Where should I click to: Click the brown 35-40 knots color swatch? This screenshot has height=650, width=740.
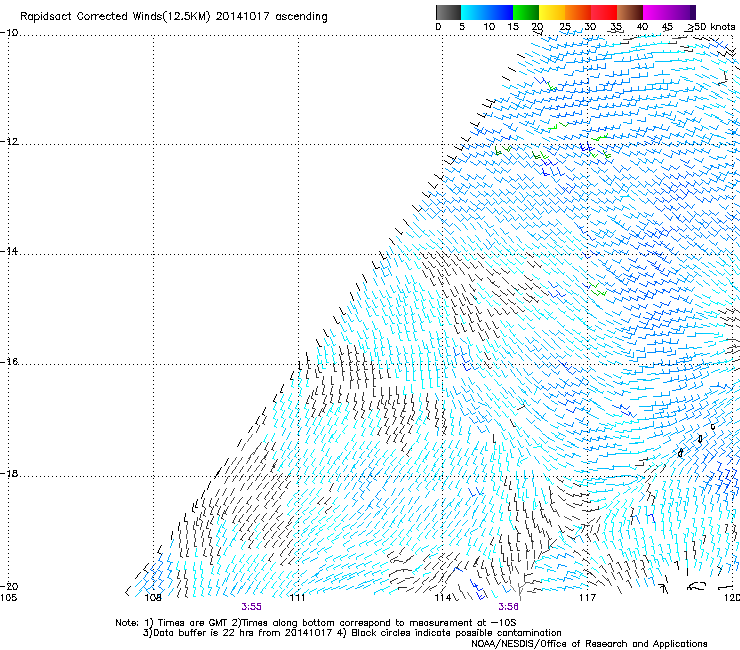pyautogui.click(x=630, y=12)
